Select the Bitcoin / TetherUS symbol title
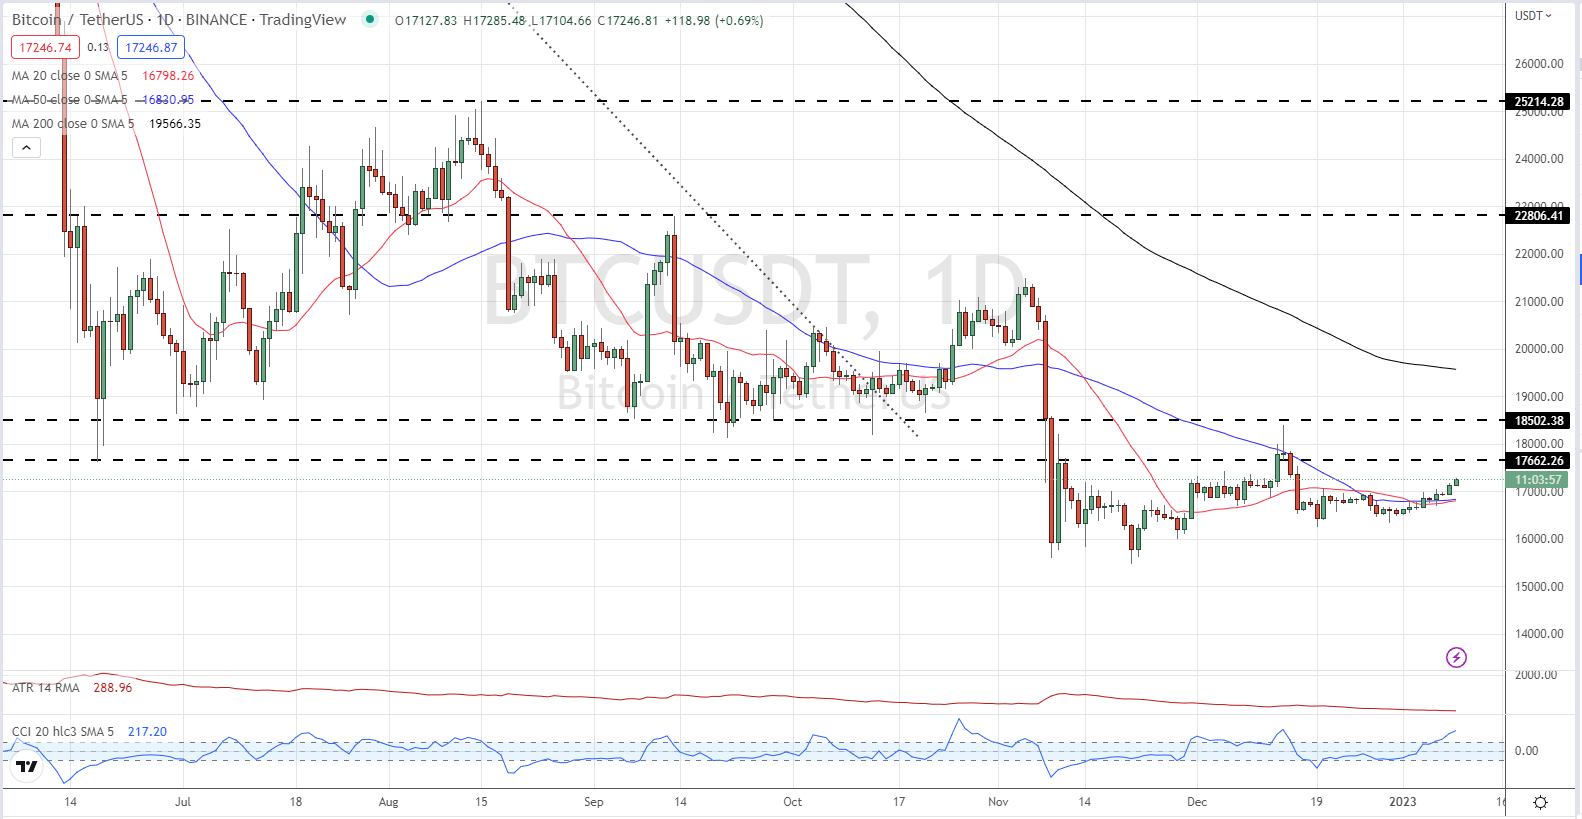The width and height of the screenshot is (1582, 819). point(179,19)
